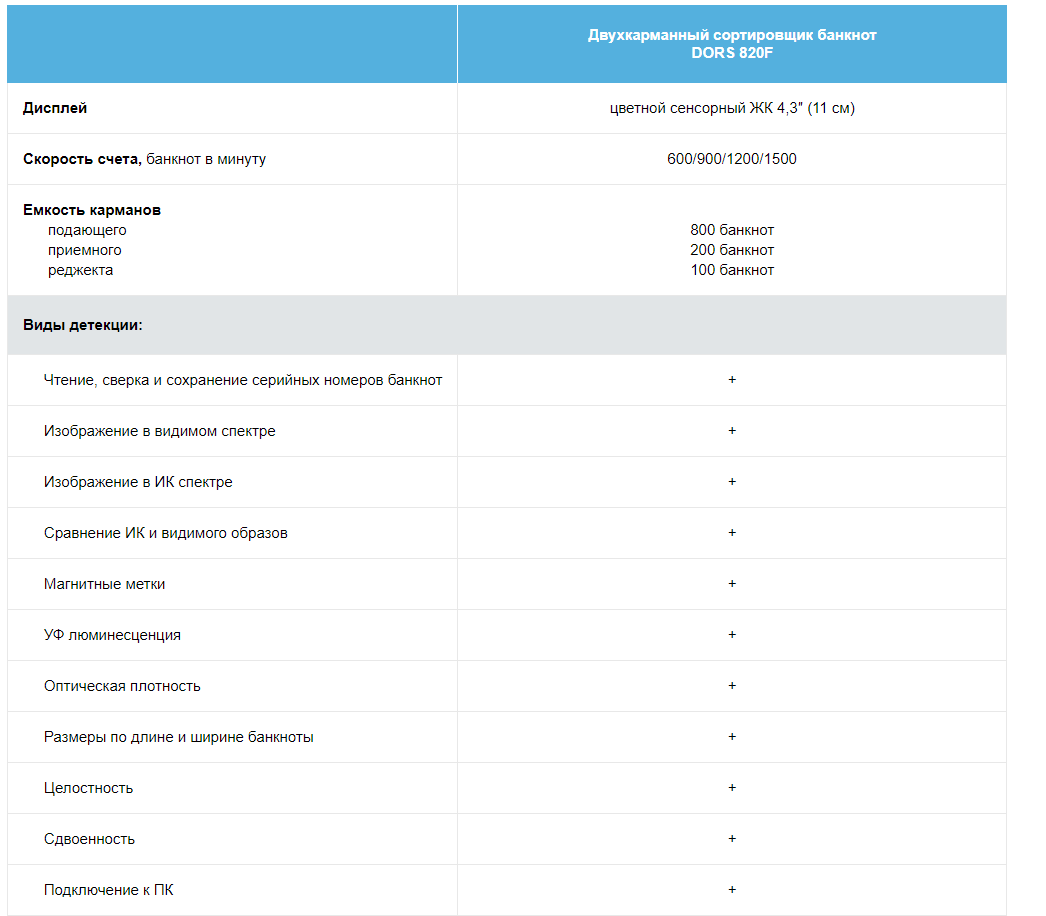The width and height of the screenshot is (1046, 916).
Task: Select the 'Сдвоенность' row label
Action: click(x=89, y=839)
